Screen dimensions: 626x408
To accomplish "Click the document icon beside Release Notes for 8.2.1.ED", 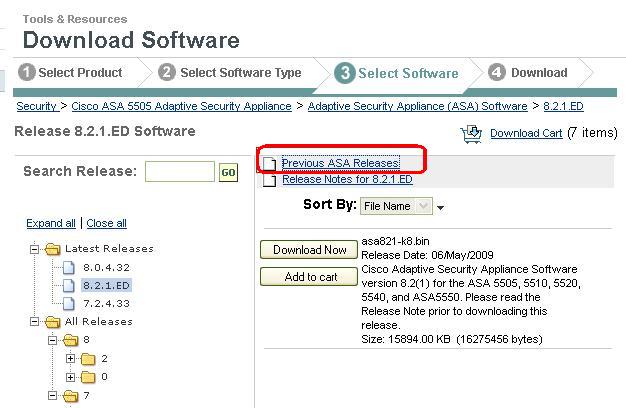I will coord(269,180).
